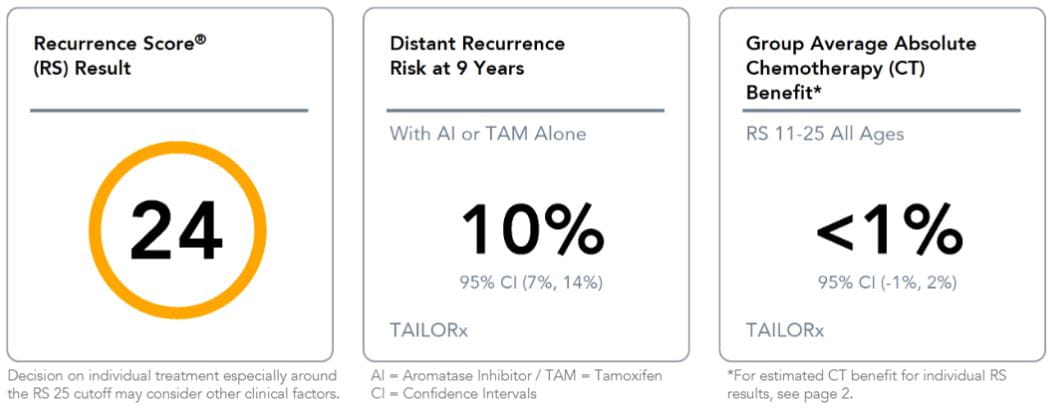Click the "Distant Recurrence Risk at 9 Years" heading
Viewport: 1057px width, 414px height.
[x=477, y=56]
